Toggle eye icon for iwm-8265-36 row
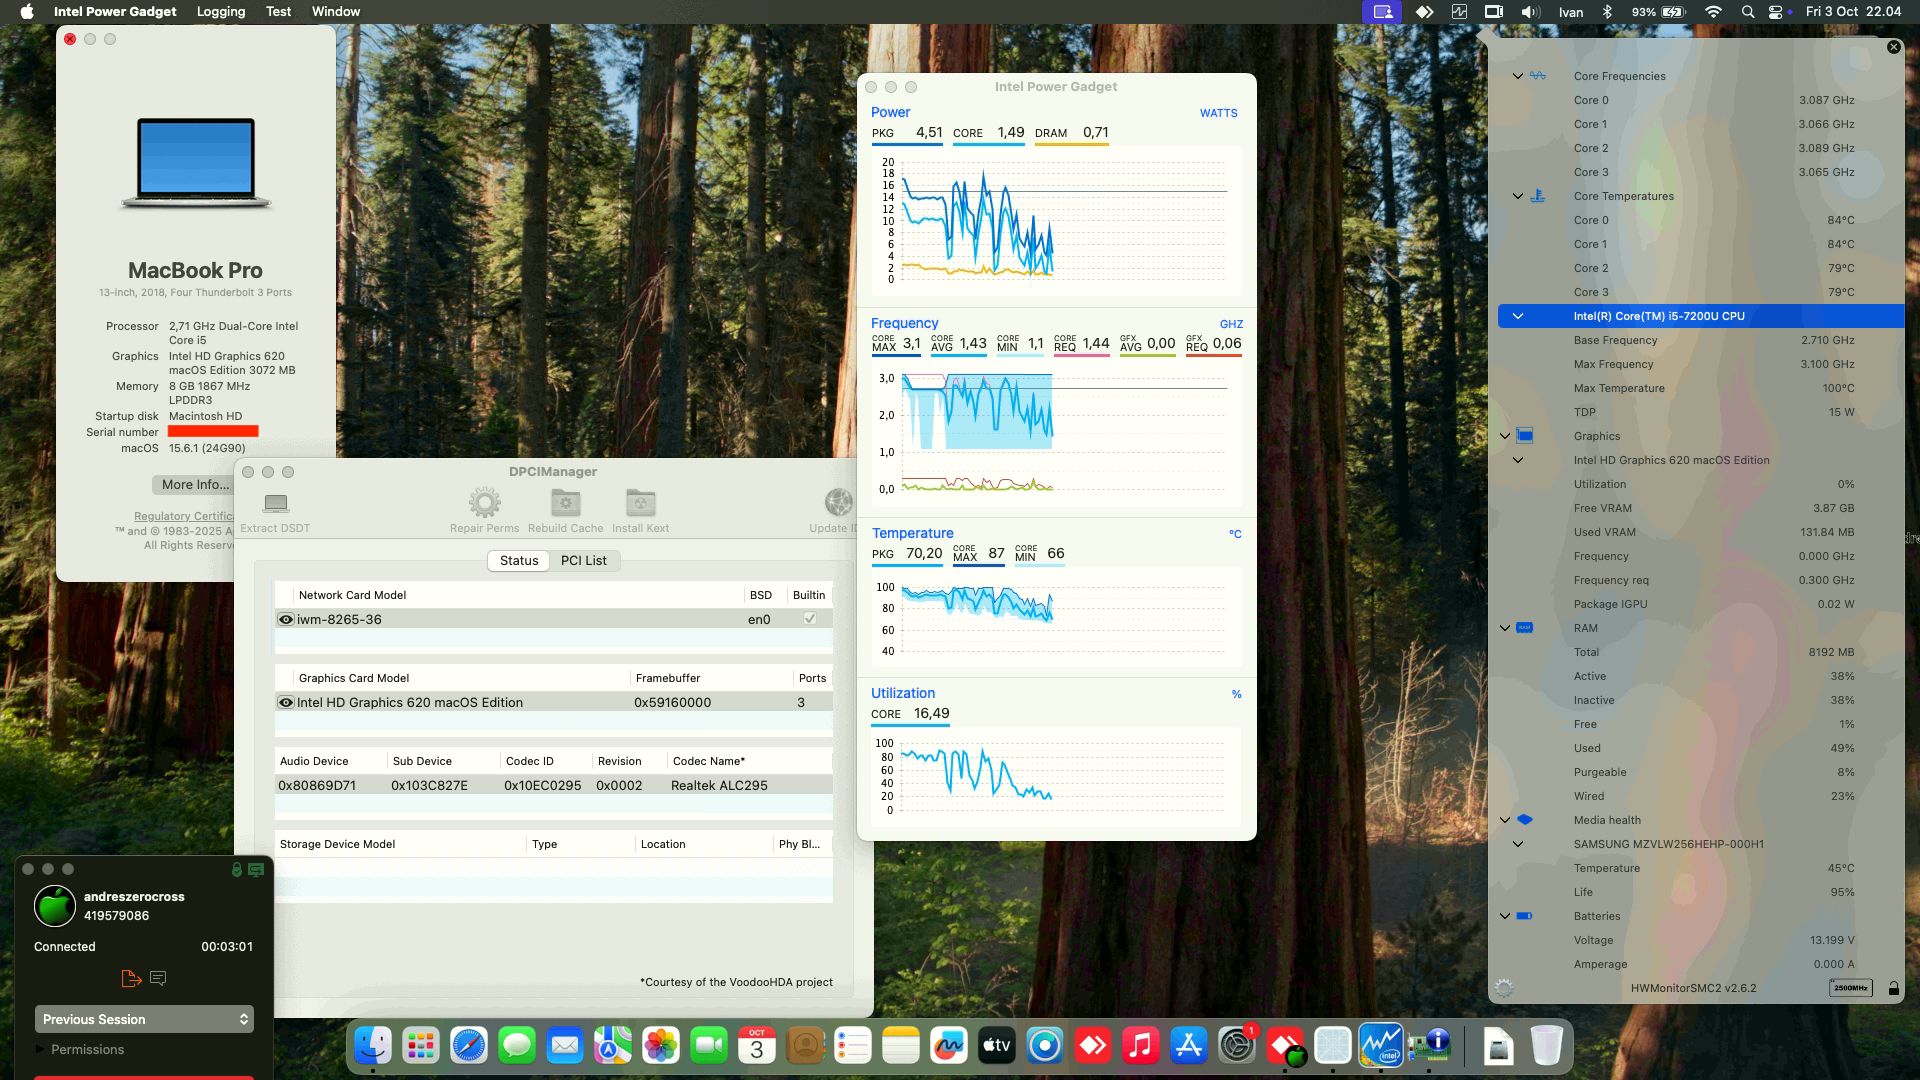The height and width of the screenshot is (1080, 1920). click(286, 619)
